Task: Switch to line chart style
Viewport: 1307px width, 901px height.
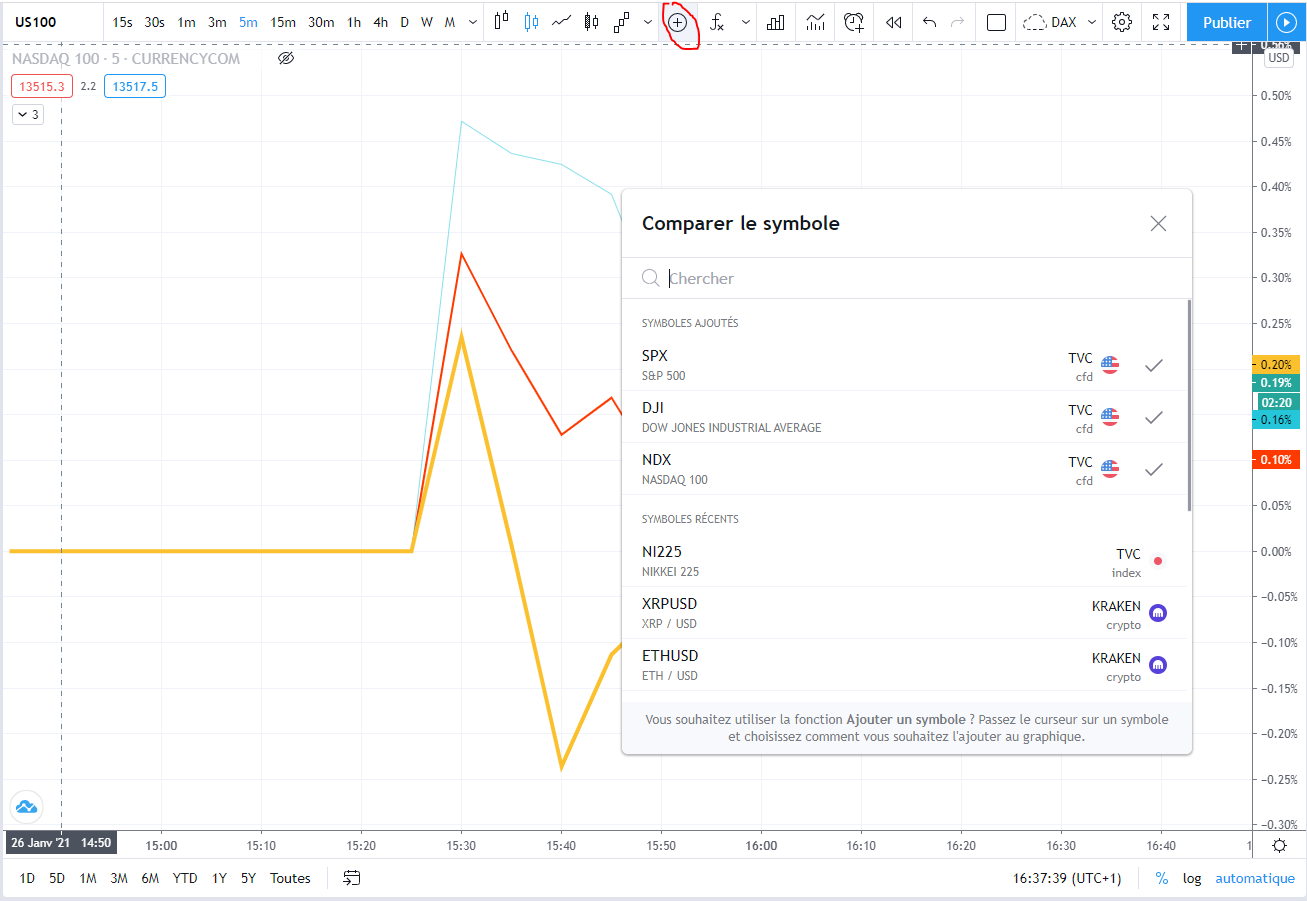Action: click(x=562, y=22)
